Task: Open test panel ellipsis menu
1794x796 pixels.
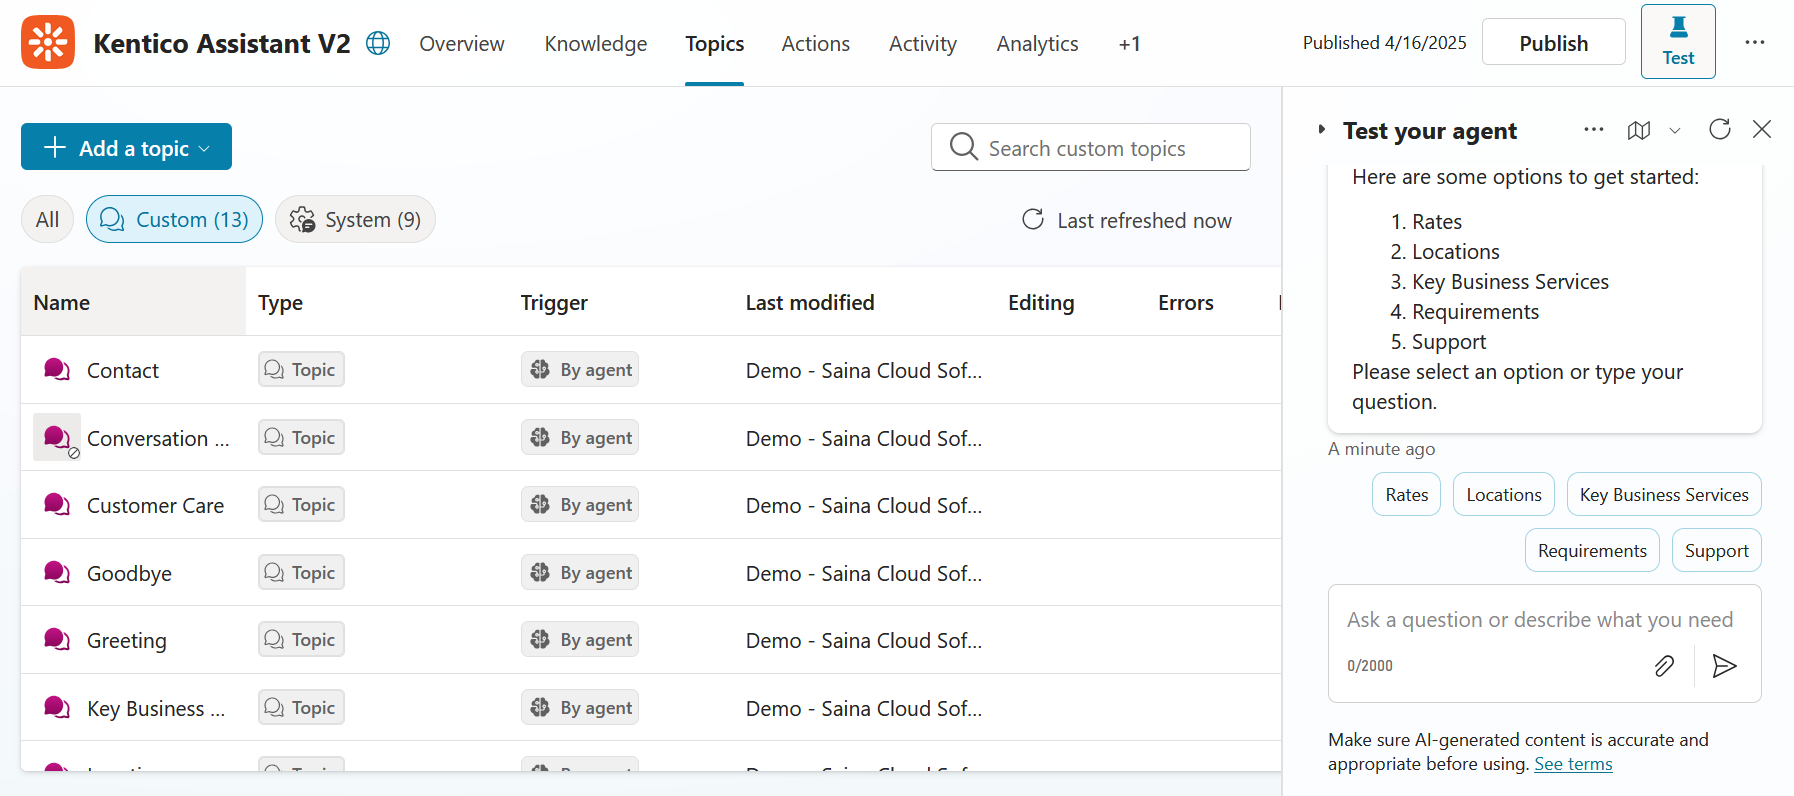Action: 1594,129
